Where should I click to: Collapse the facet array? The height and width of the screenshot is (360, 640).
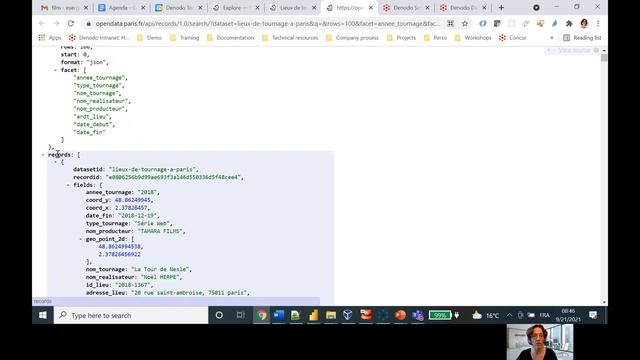point(56,70)
